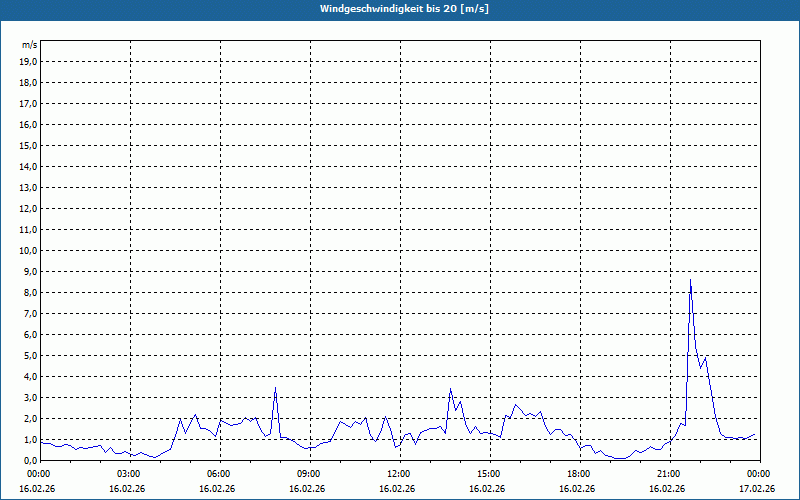Click the 17.02.26 date label

click(x=757, y=489)
